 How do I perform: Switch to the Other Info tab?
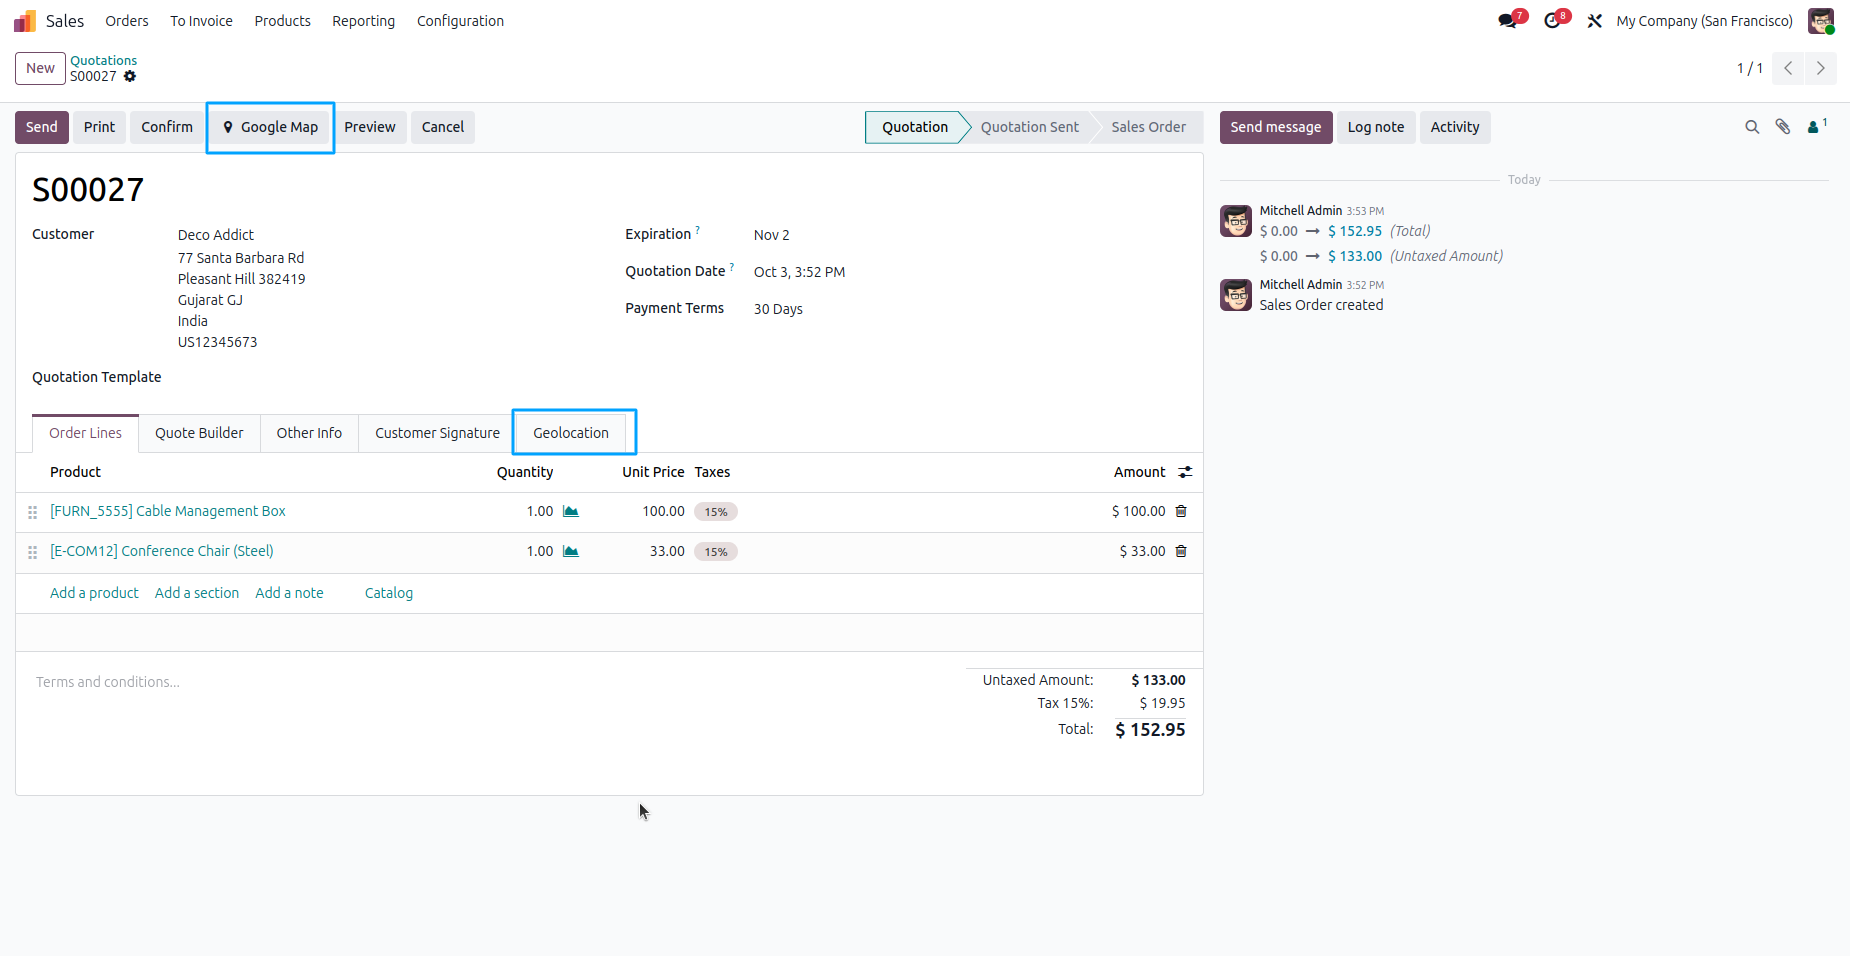coord(309,433)
